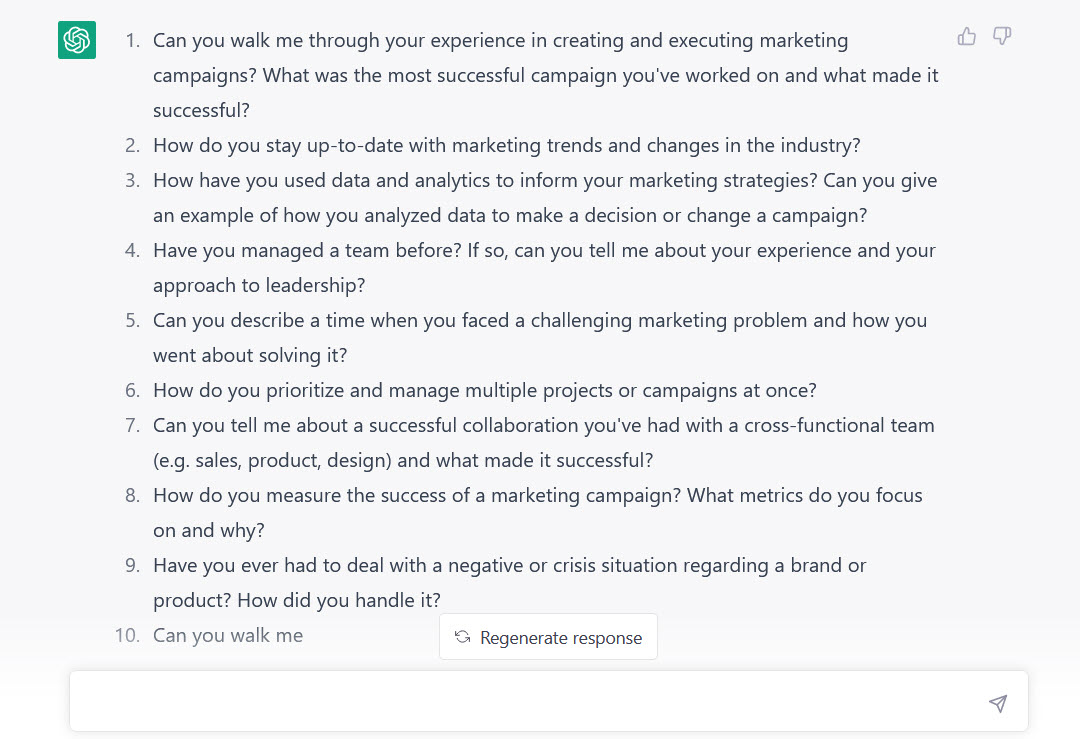Click the truncated question 10 text
The width and height of the screenshot is (1080, 739).
click(x=228, y=634)
